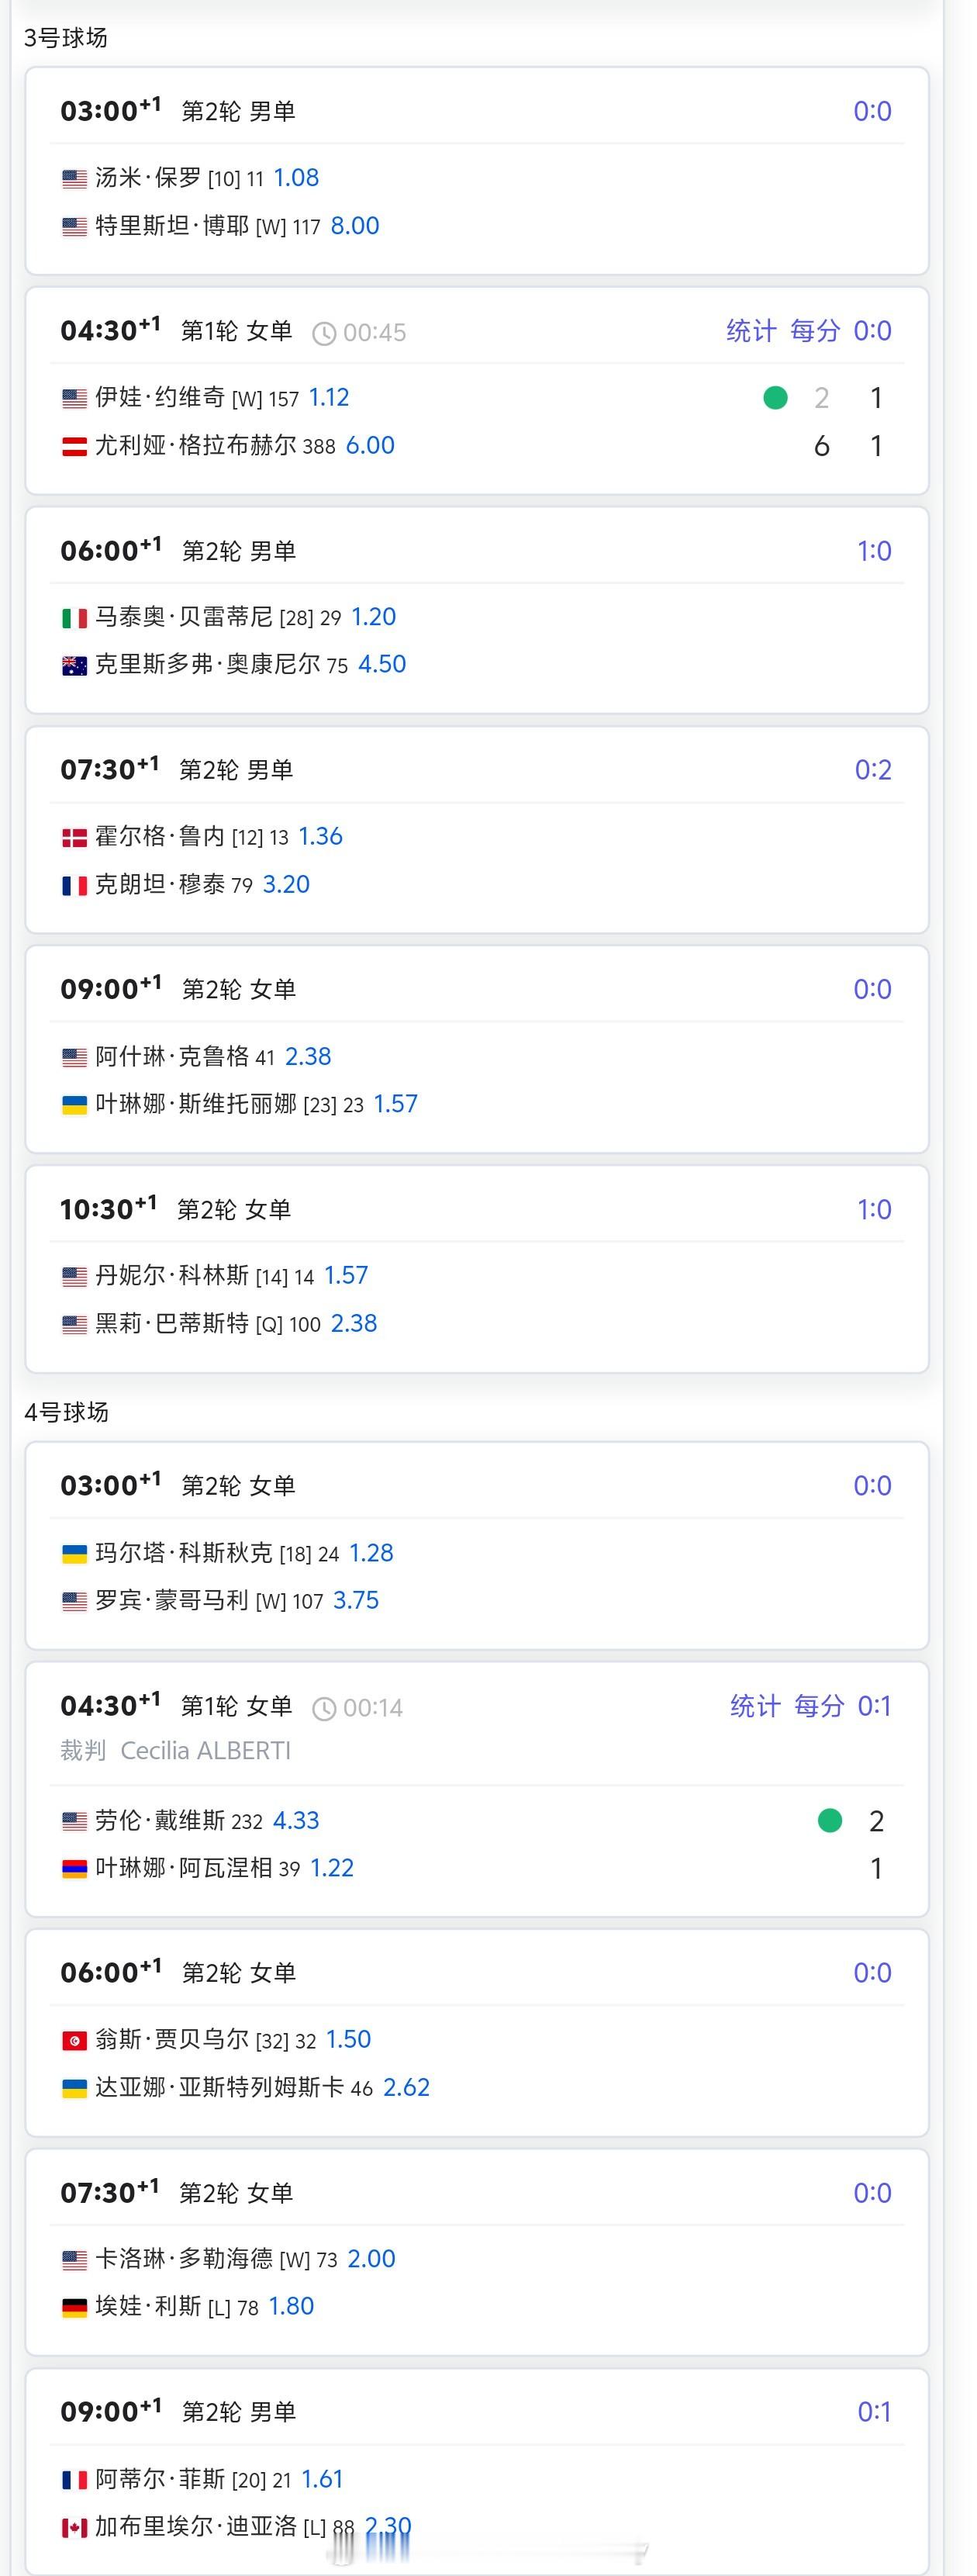Click the Australian flag beside 克里斯多弗·奥康尼尔
The width and height of the screenshot is (977, 2576).
tap(75, 666)
